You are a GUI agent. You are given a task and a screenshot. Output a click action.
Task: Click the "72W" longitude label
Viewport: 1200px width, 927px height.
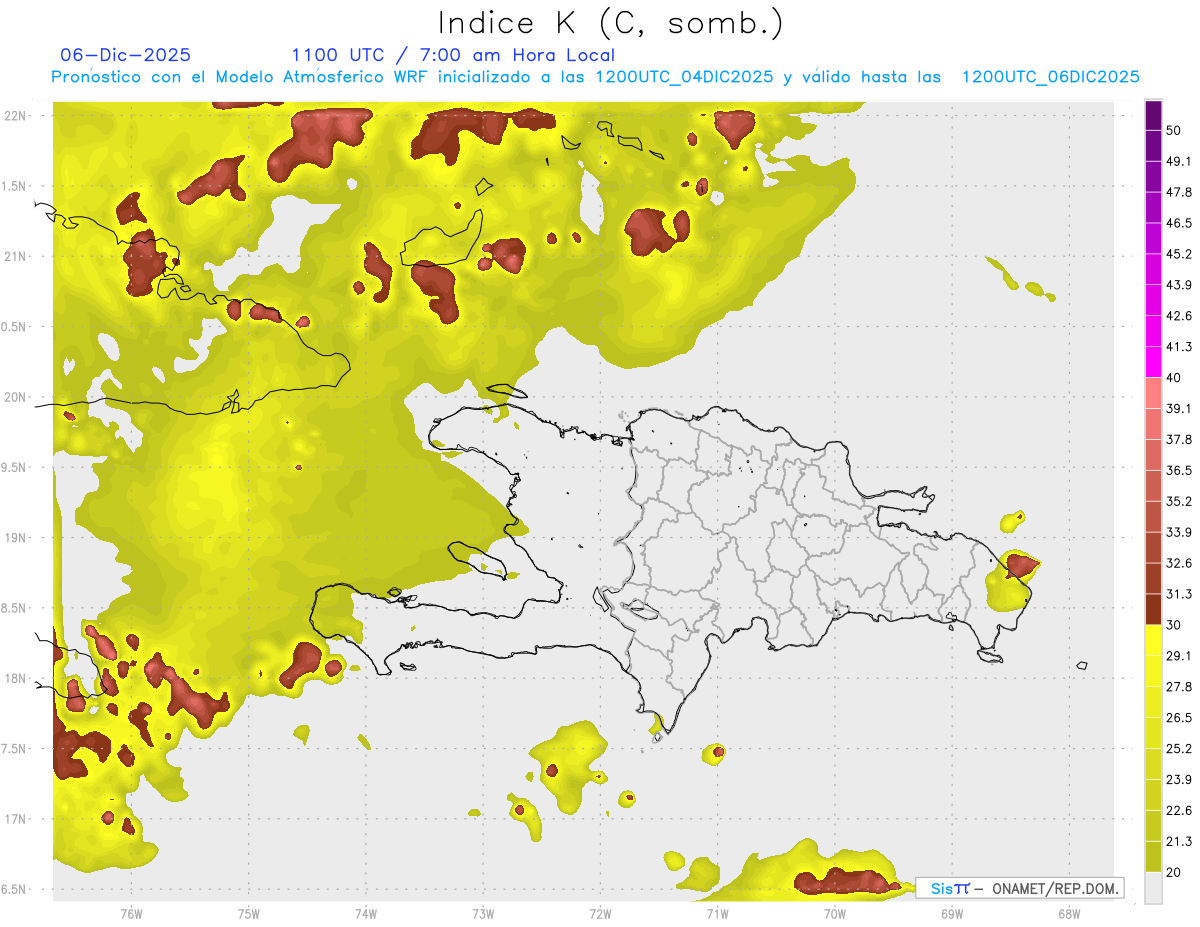click(x=600, y=913)
